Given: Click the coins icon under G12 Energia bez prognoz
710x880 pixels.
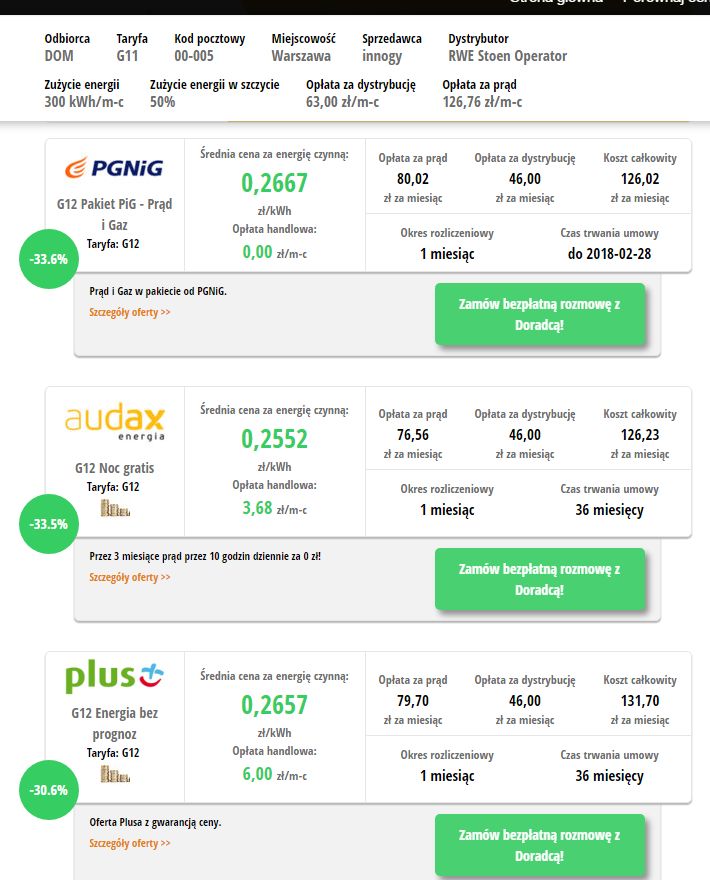Looking at the screenshot, I should [x=115, y=774].
